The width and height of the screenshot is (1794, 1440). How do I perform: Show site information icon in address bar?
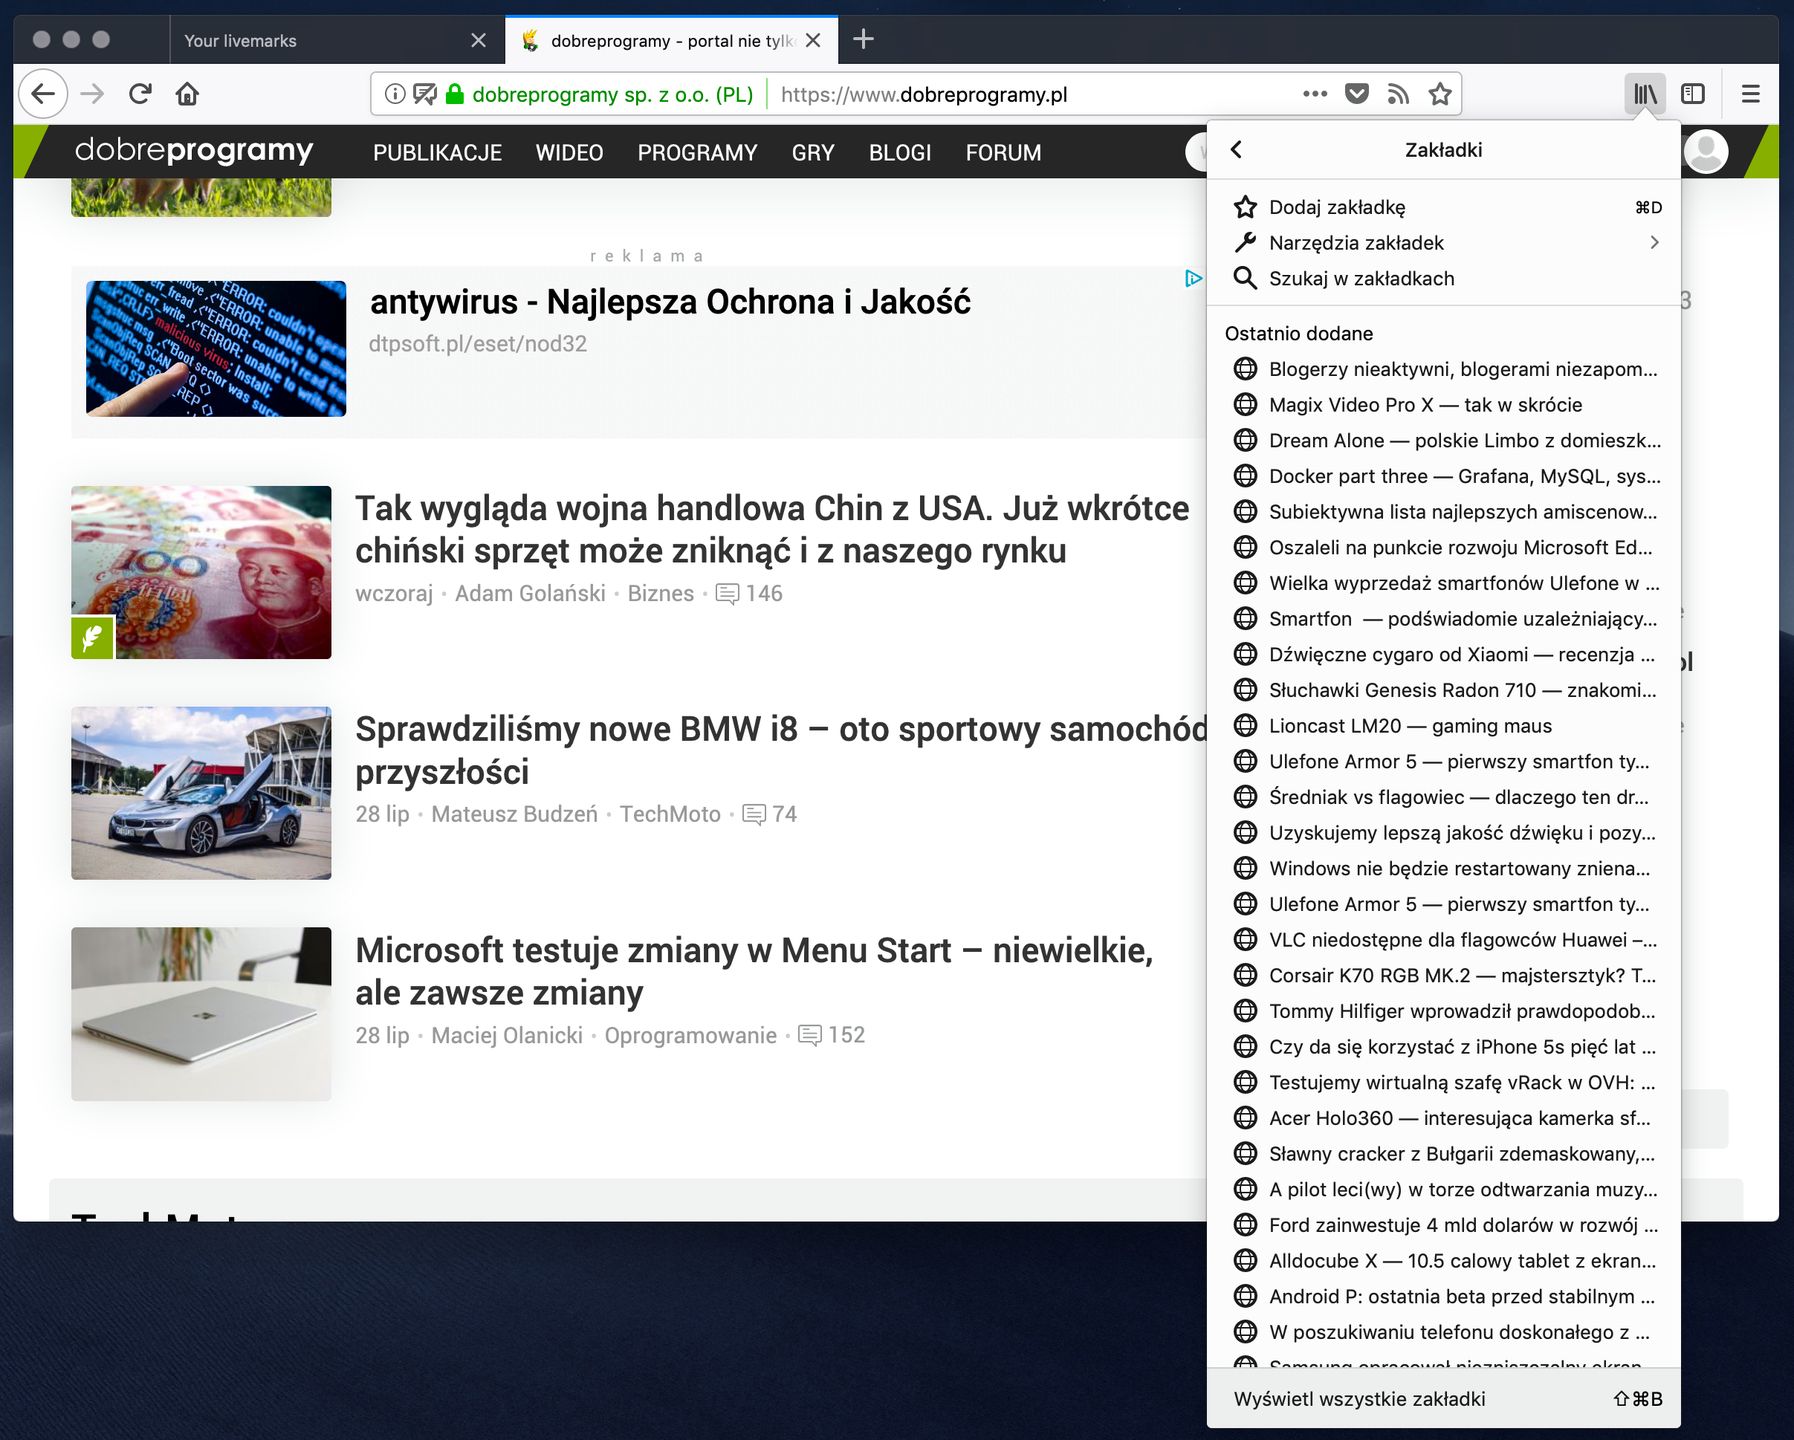tap(395, 94)
